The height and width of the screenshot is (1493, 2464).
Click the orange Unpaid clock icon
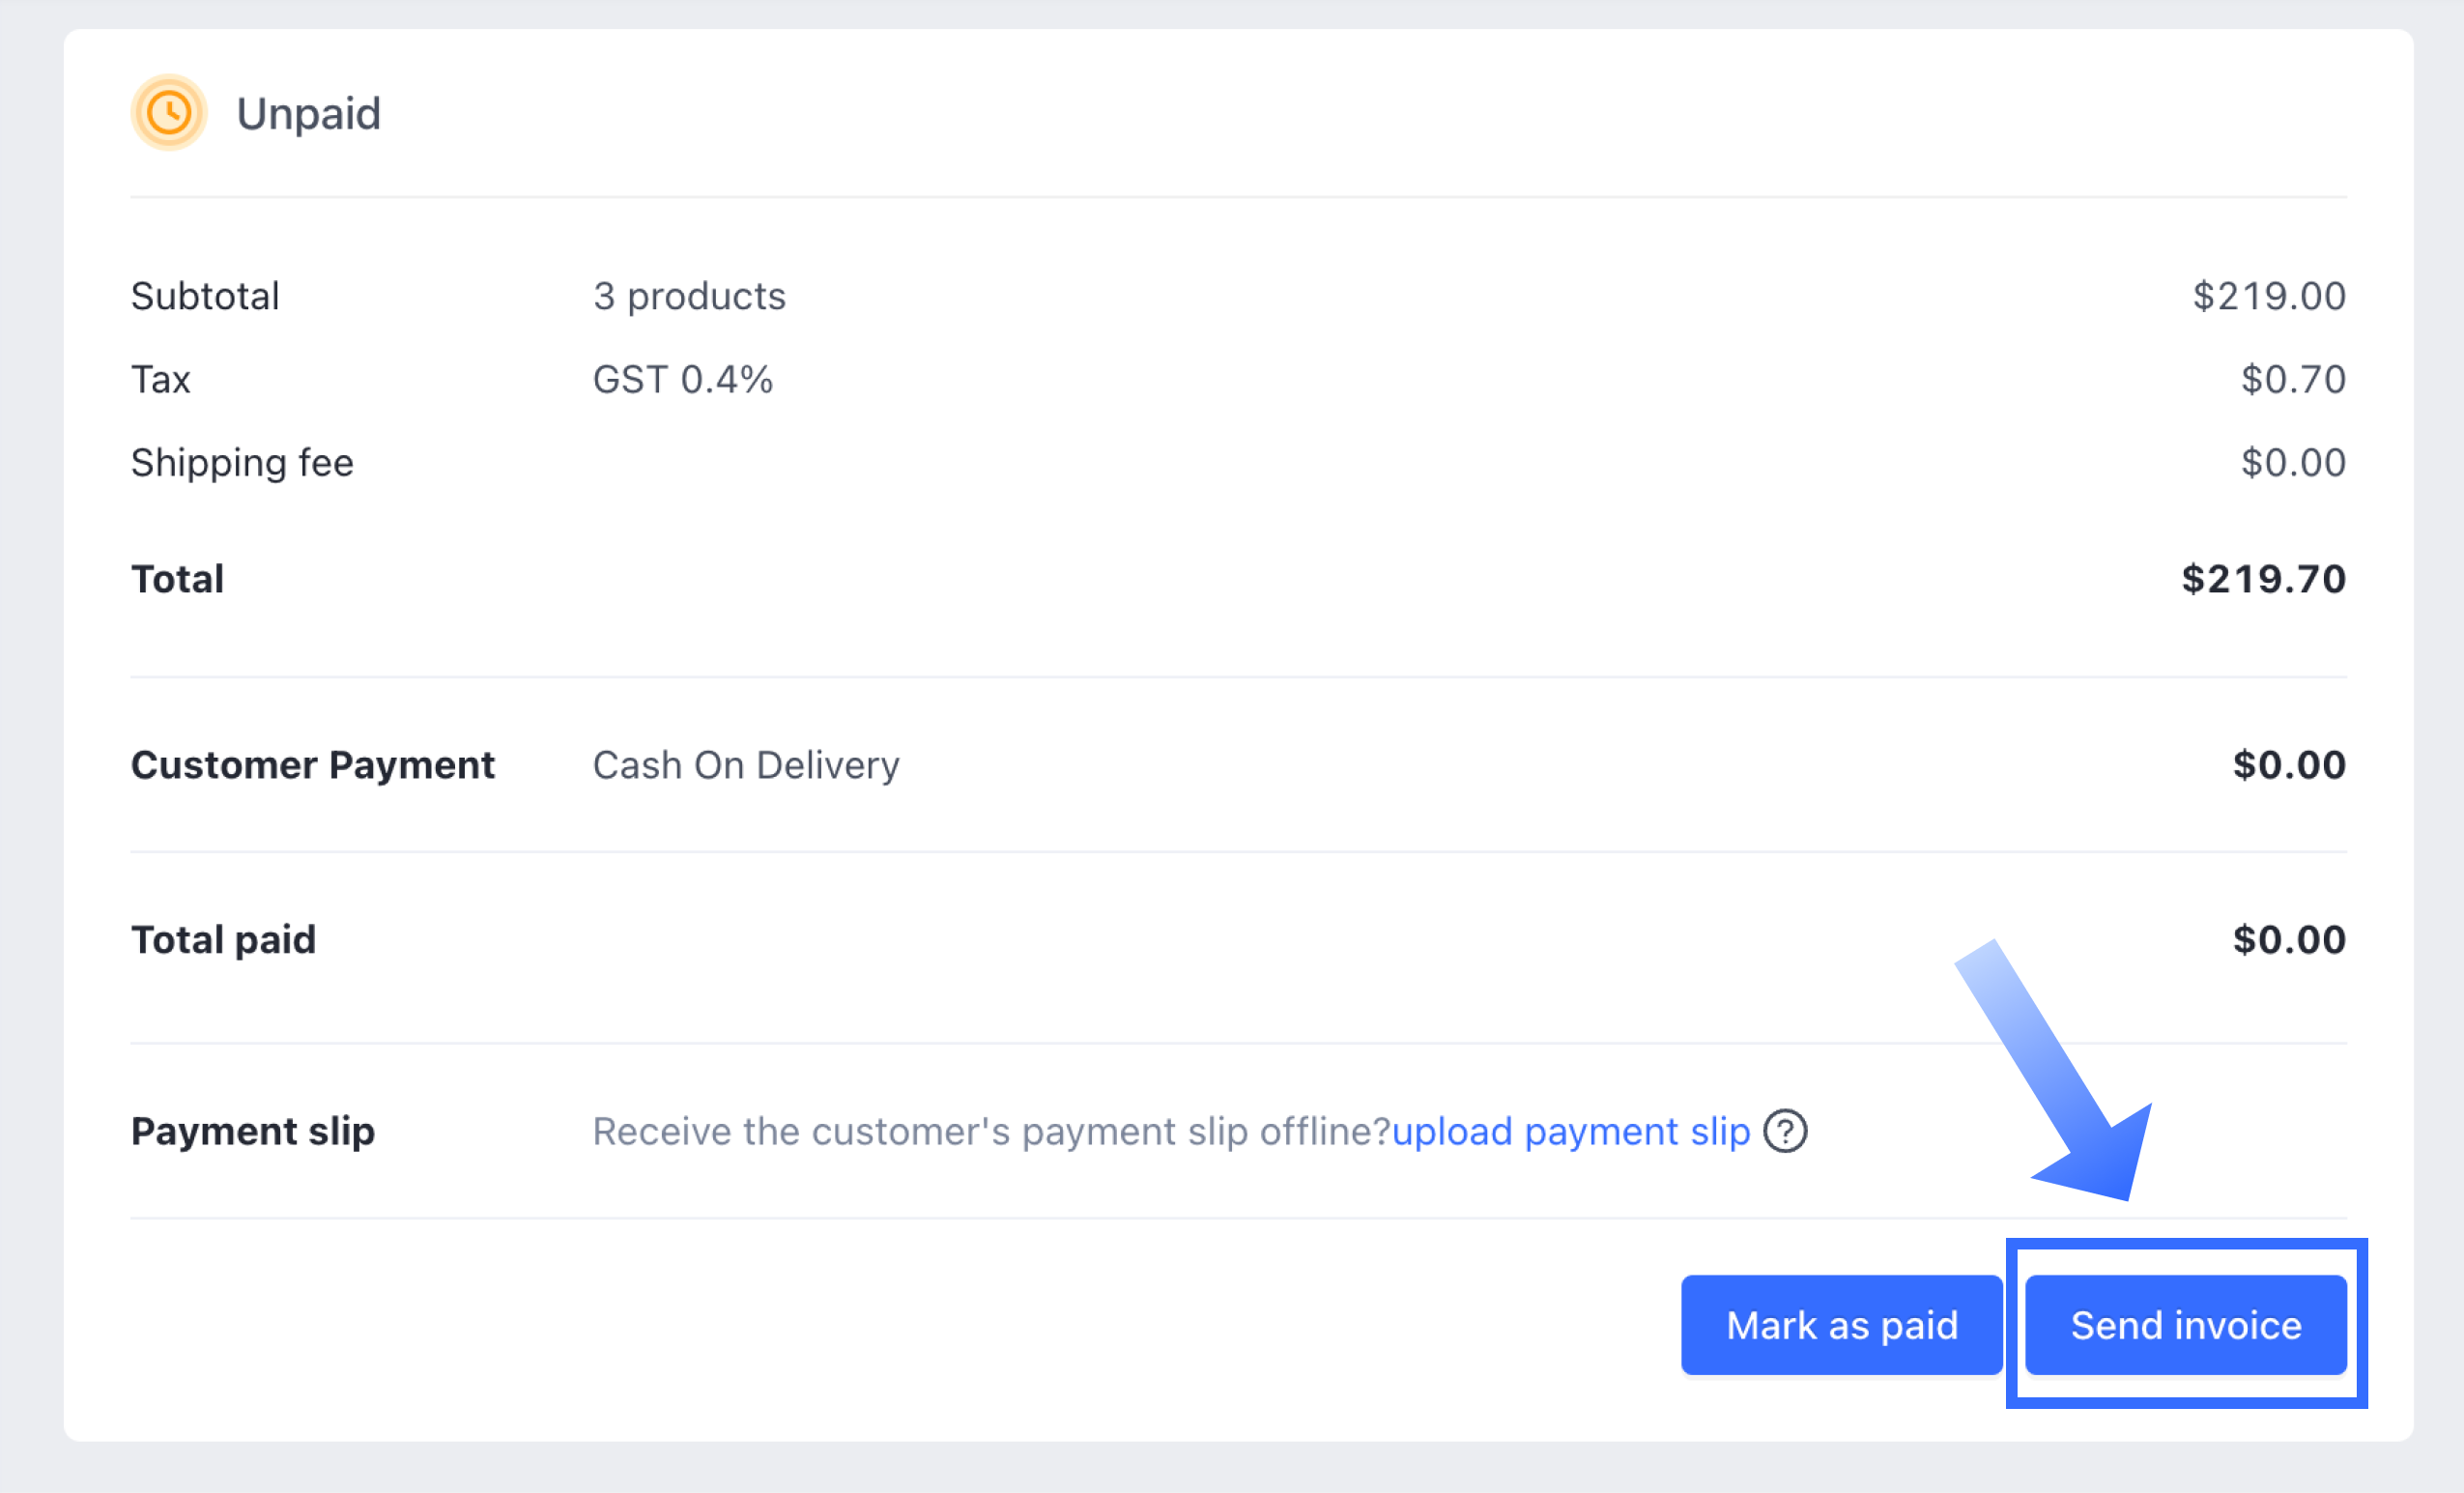[x=169, y=113]
